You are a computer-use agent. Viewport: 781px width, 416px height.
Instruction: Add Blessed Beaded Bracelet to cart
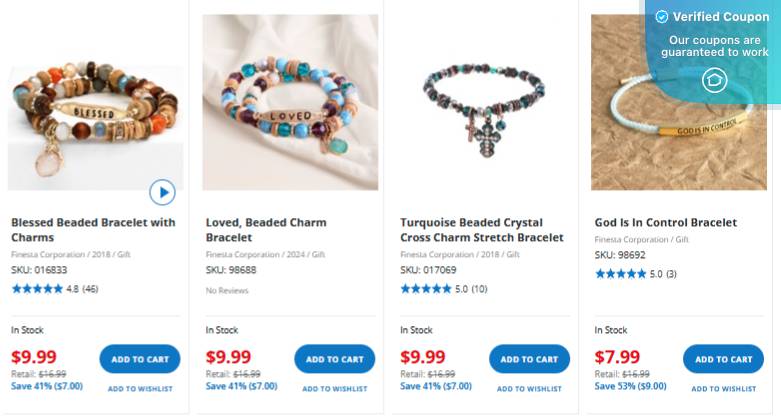(140, 359)
